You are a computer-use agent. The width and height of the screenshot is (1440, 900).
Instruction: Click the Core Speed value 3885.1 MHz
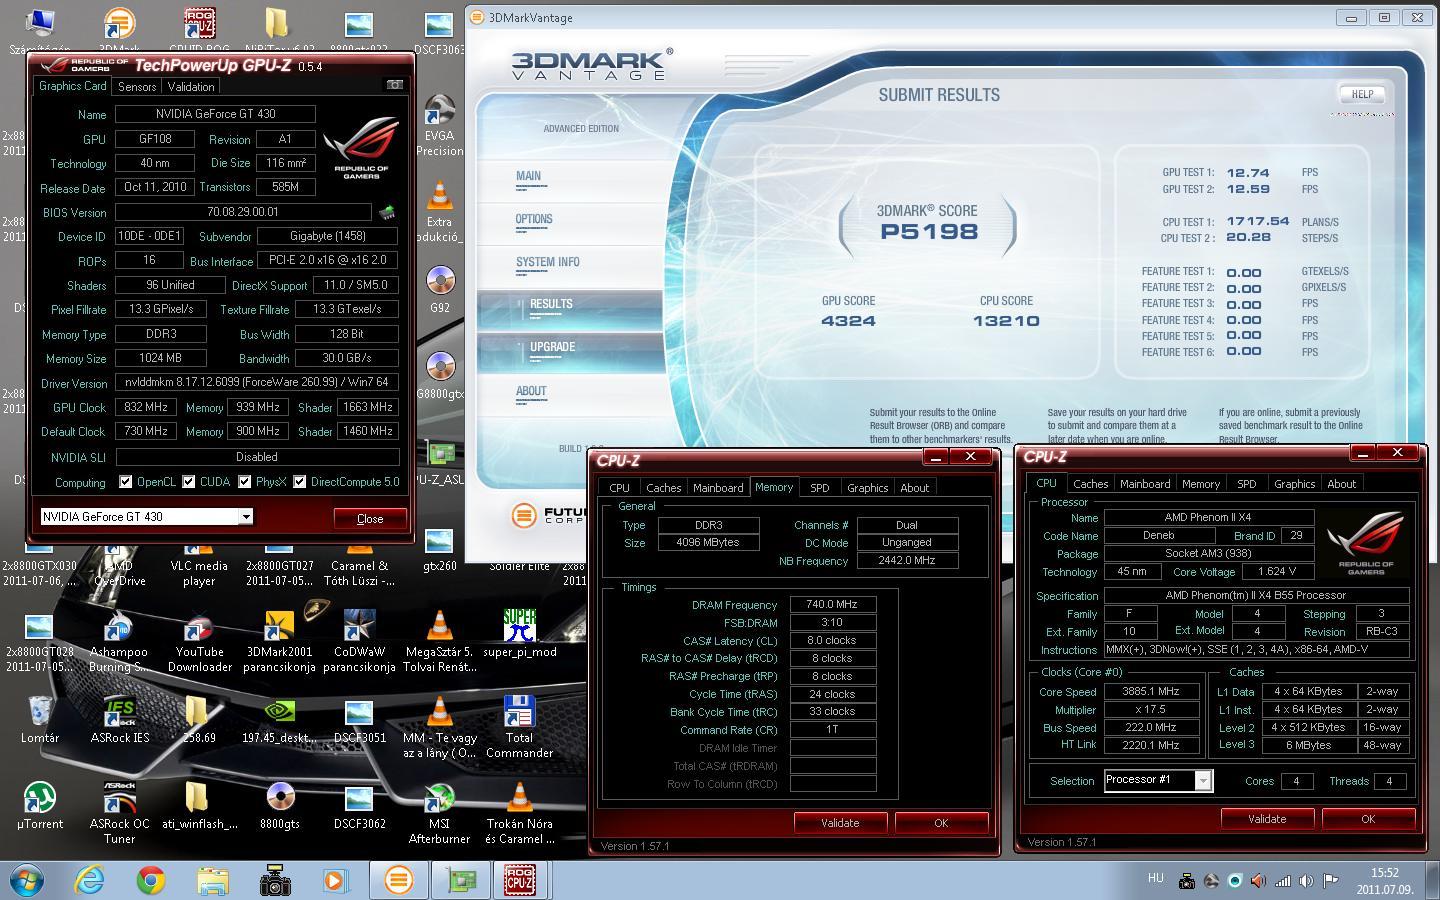1150,691
